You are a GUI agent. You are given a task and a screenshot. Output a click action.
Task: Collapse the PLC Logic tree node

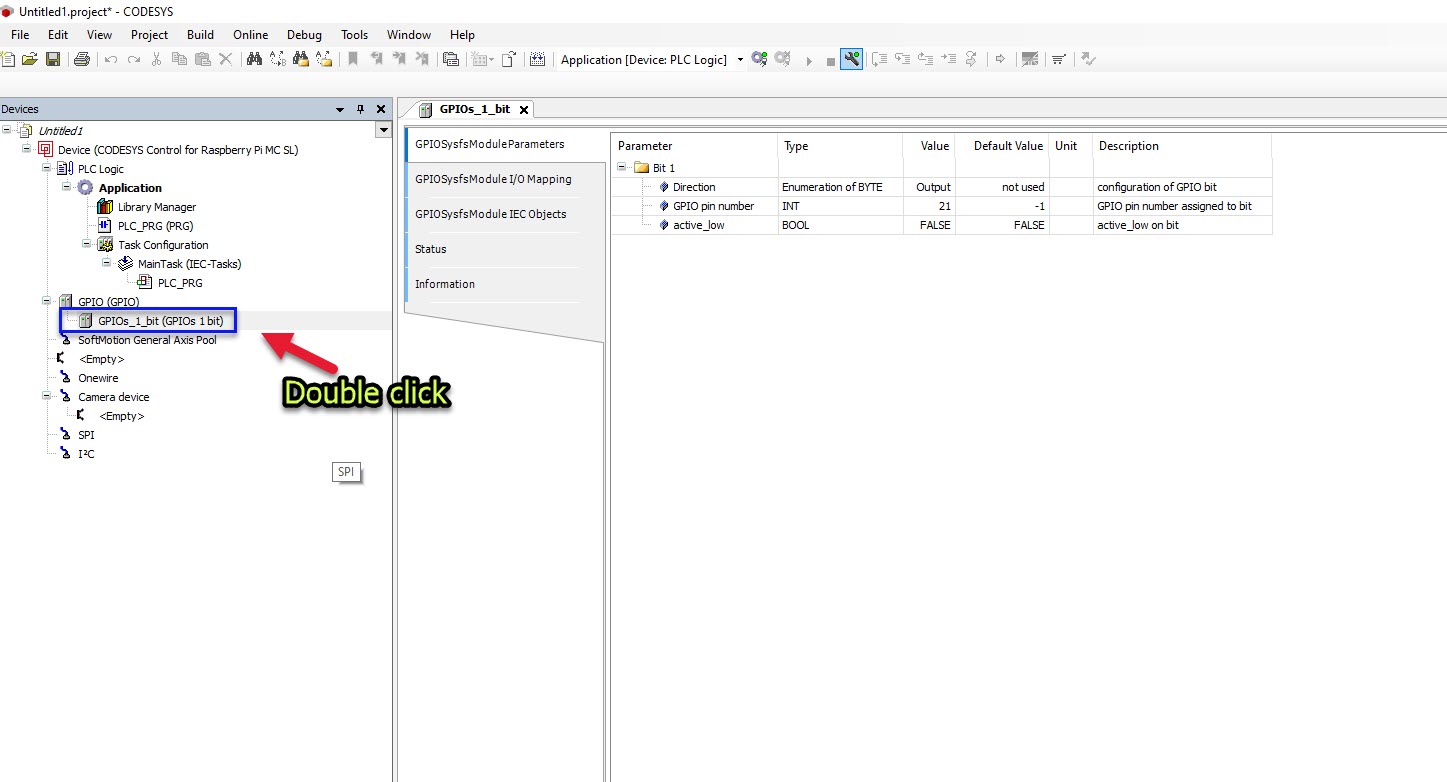point(47,169)
